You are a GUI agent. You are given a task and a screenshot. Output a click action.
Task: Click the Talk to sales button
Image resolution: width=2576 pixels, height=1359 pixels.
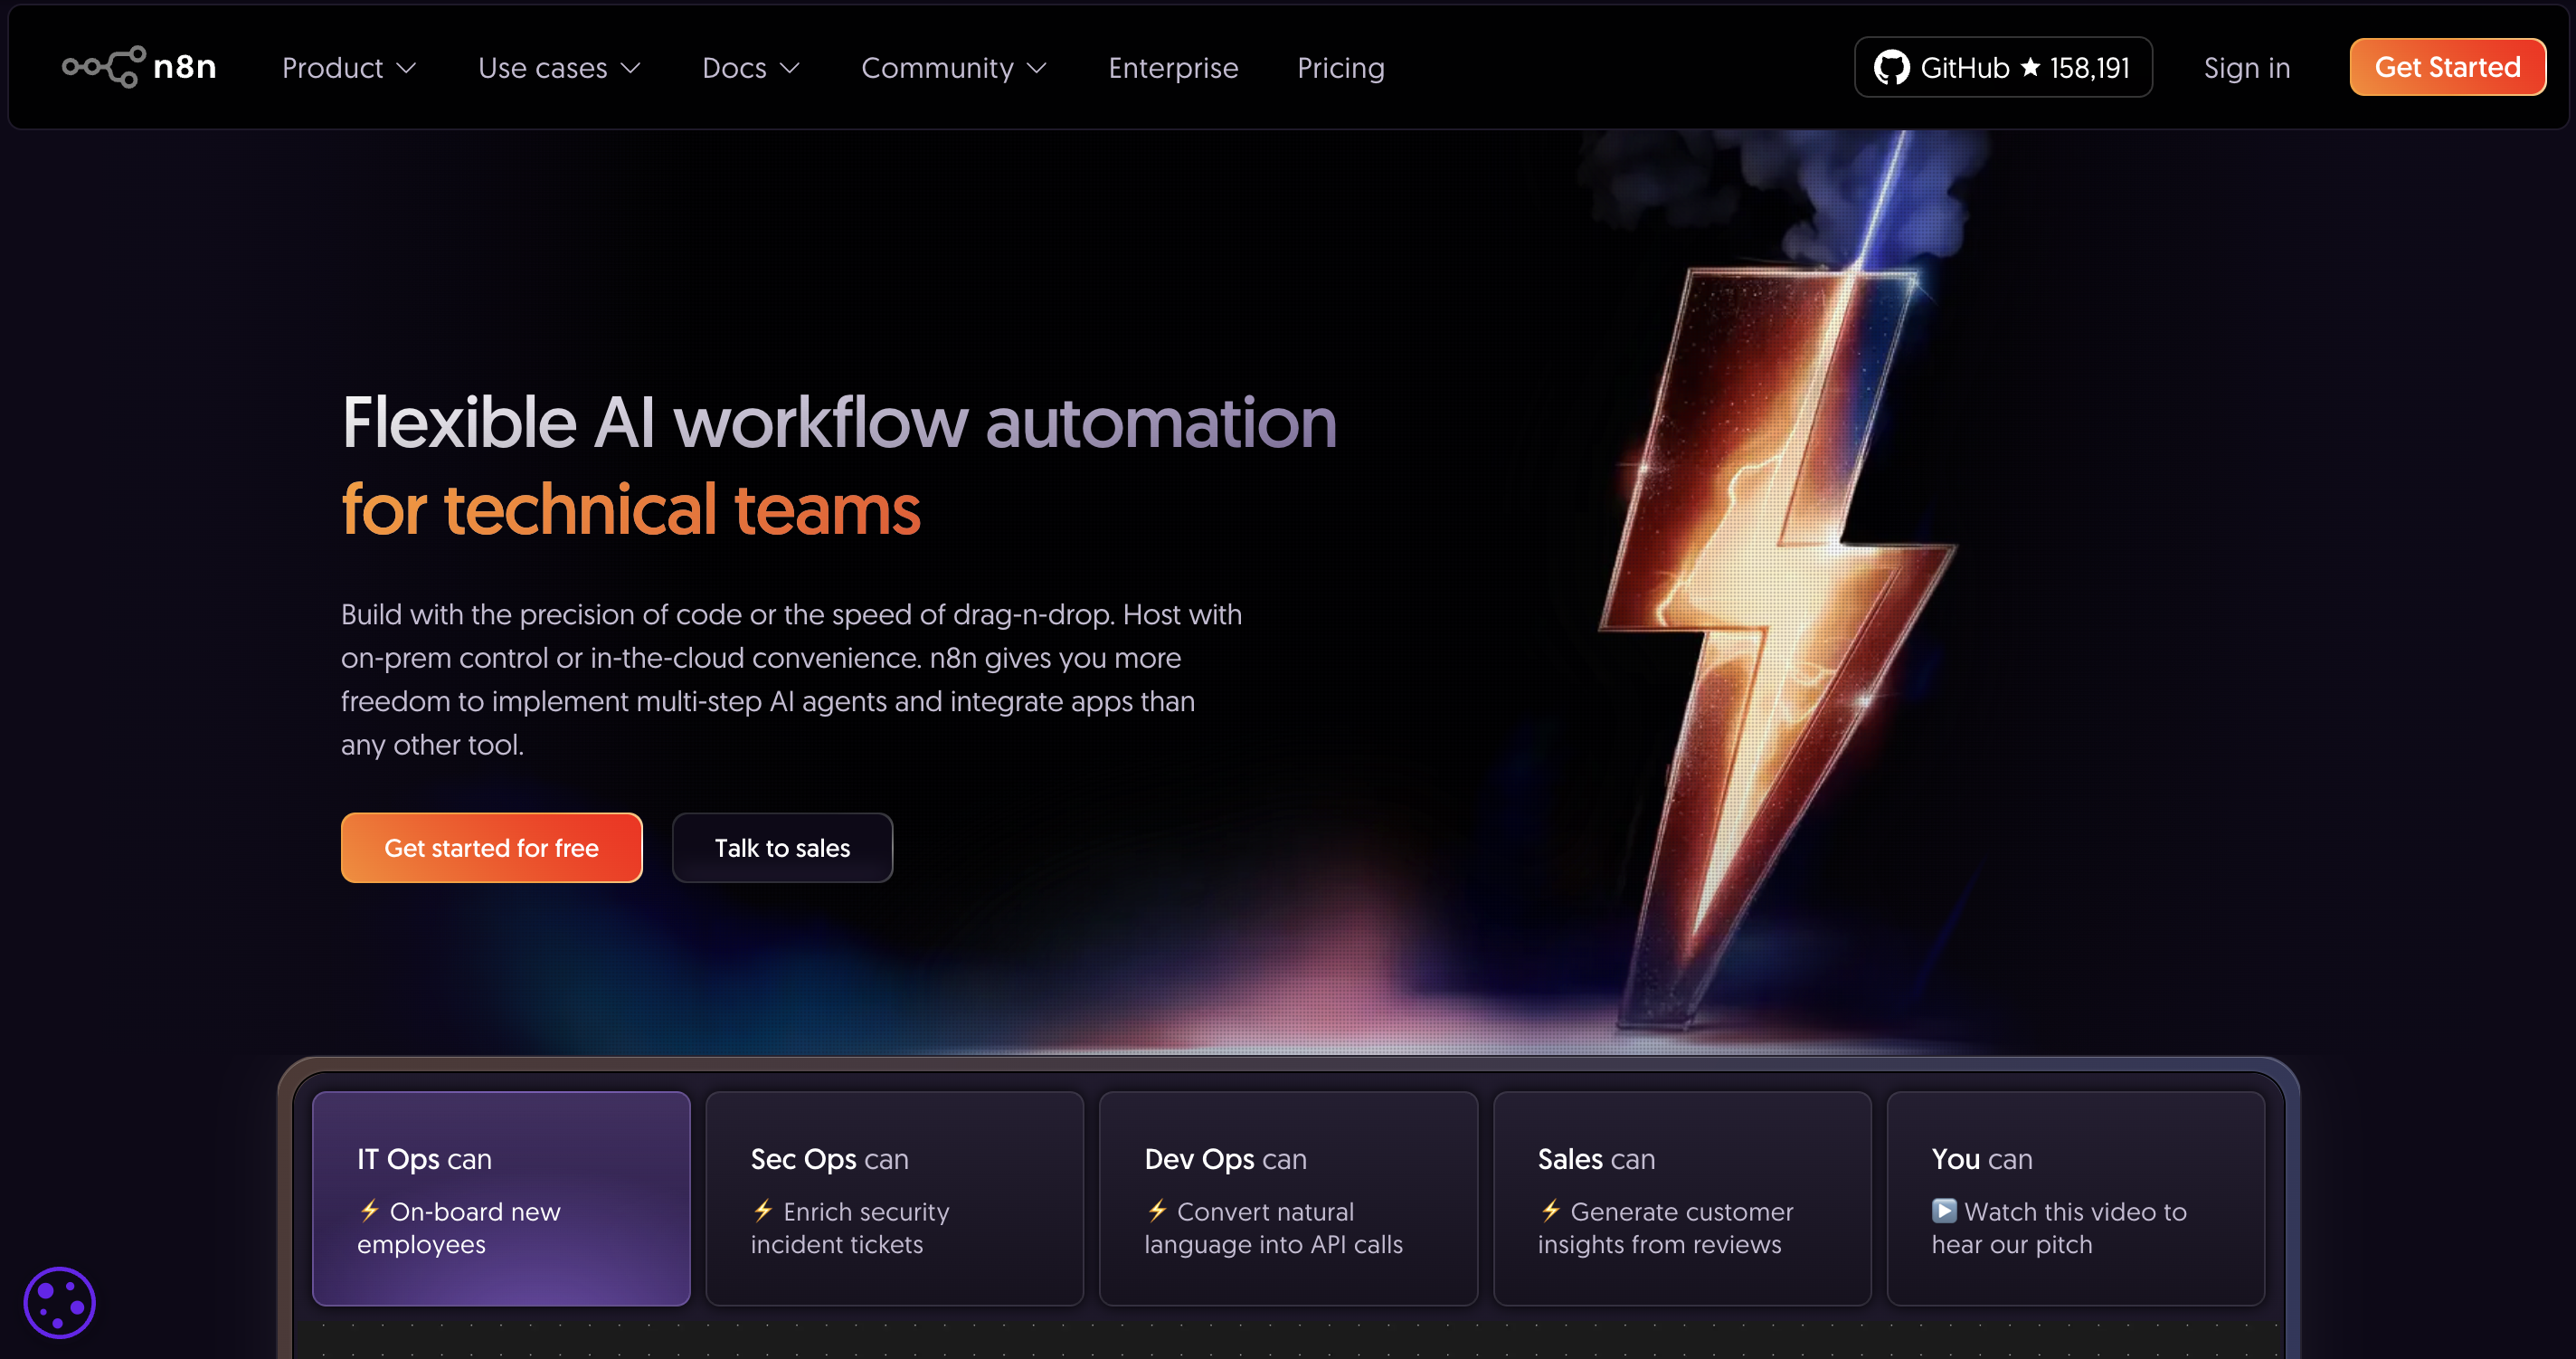tap(782, 847)
